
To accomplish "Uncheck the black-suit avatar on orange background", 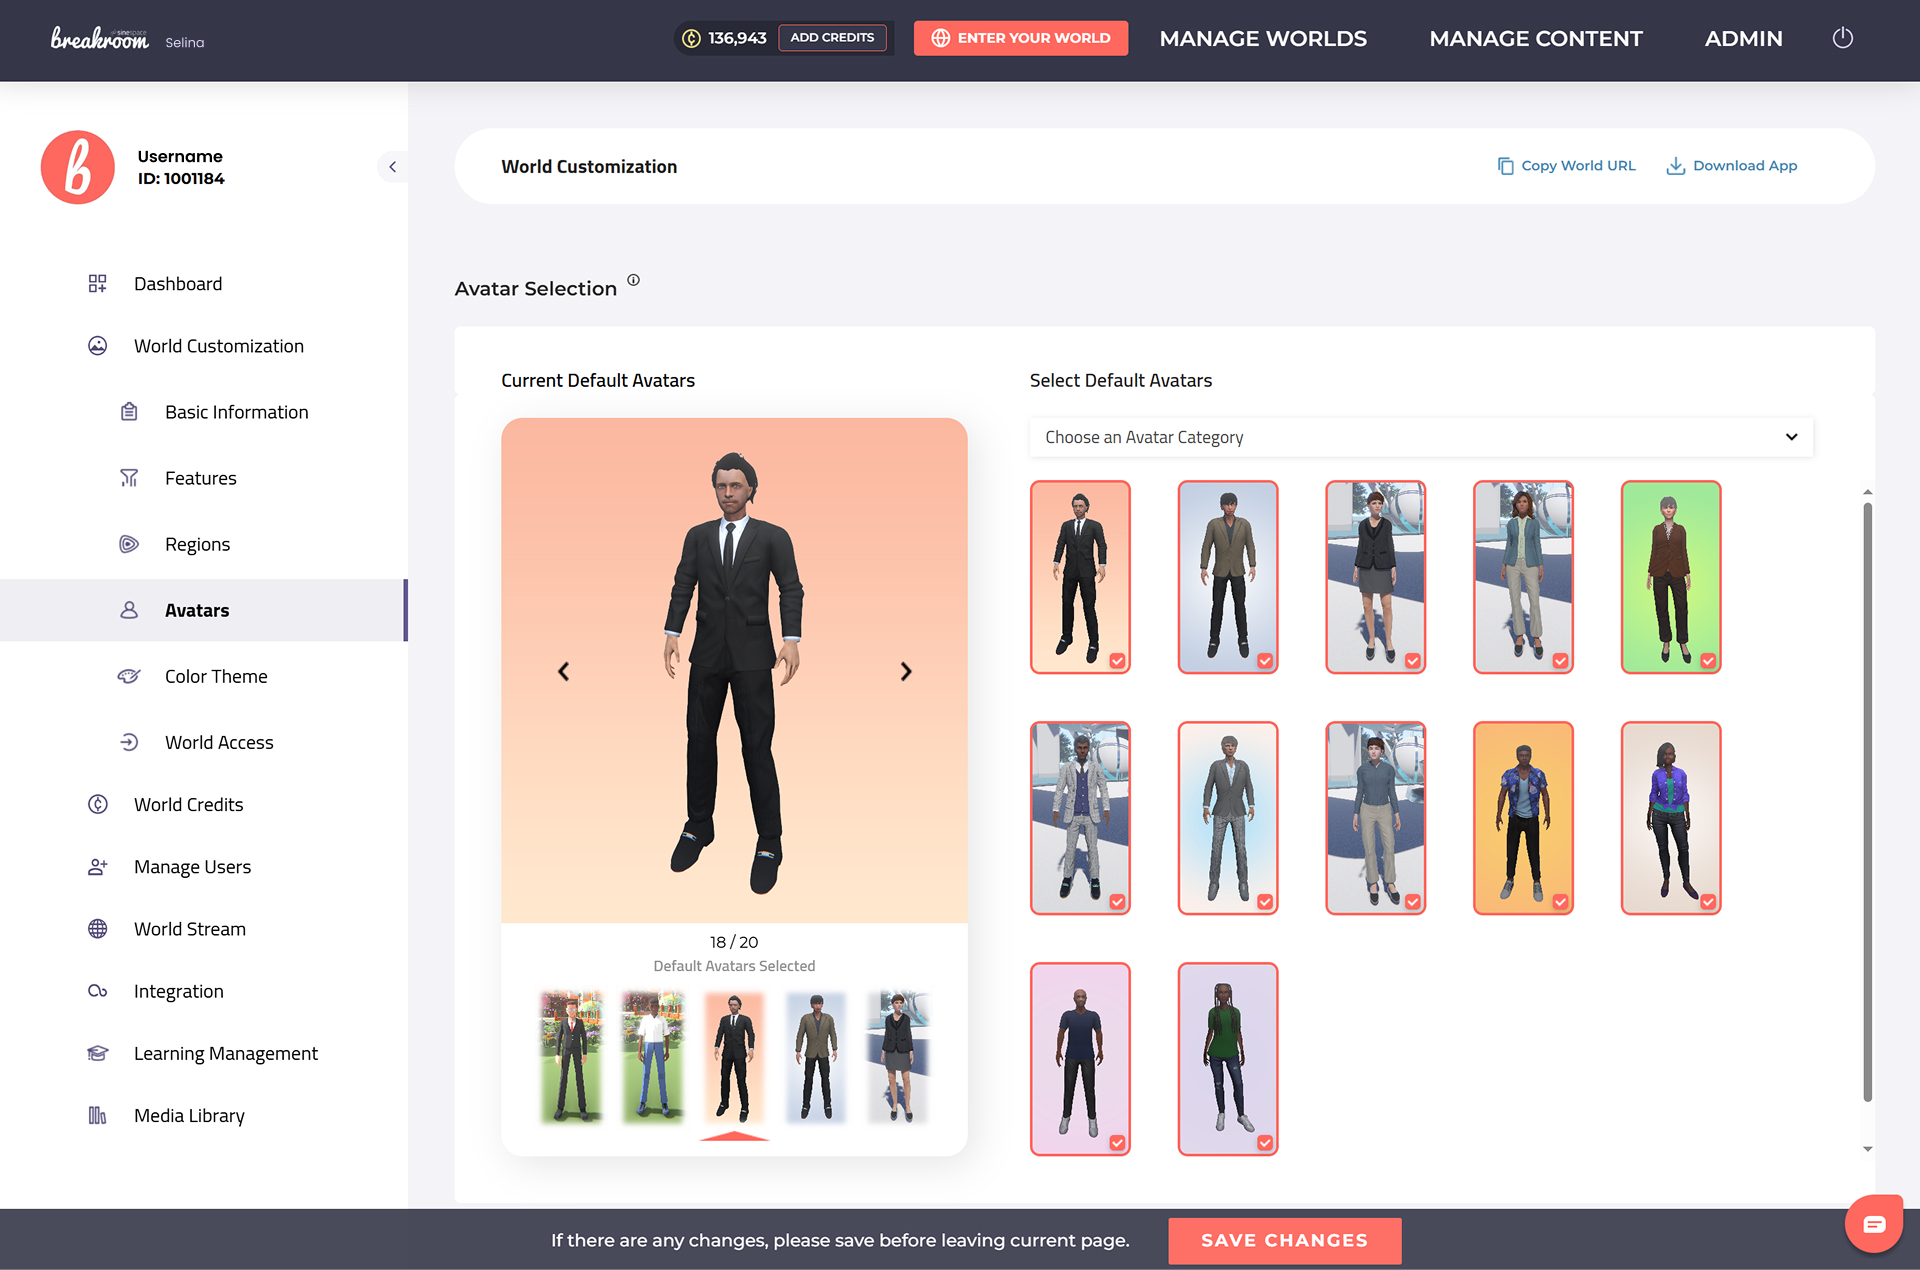I will (1117, 661).
